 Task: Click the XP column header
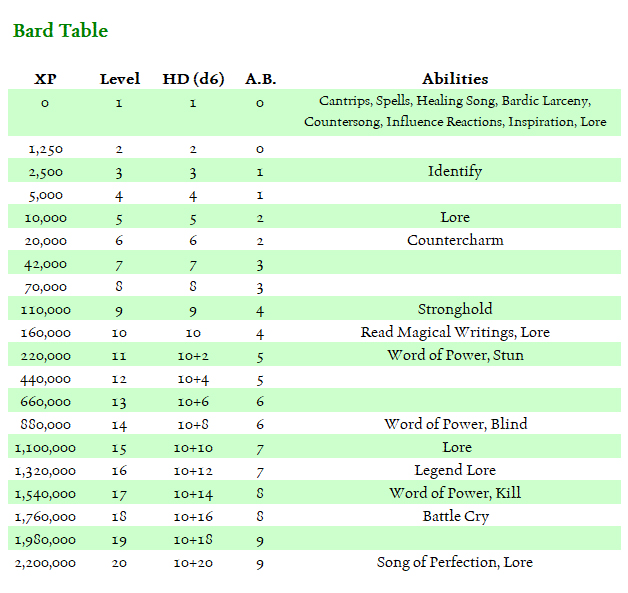click(45, 79)
